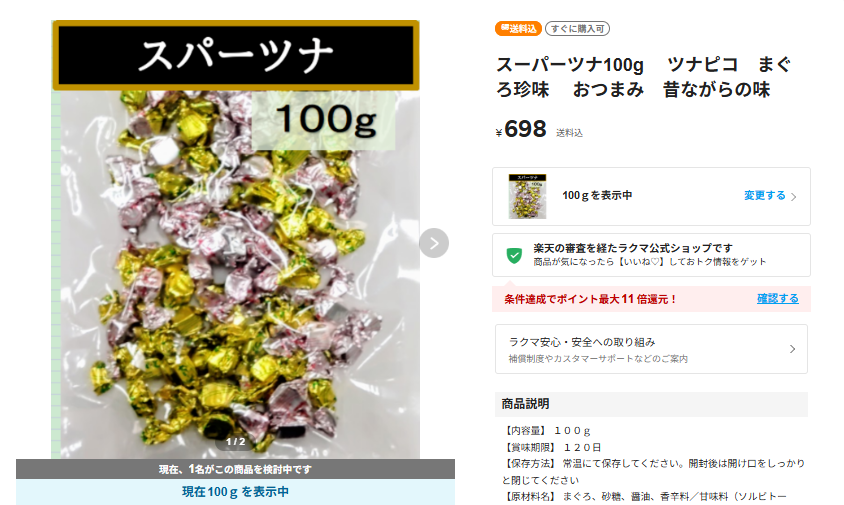The image size is (844, 505).
Task: Click the main product photo
Action: tap(235, 240)
